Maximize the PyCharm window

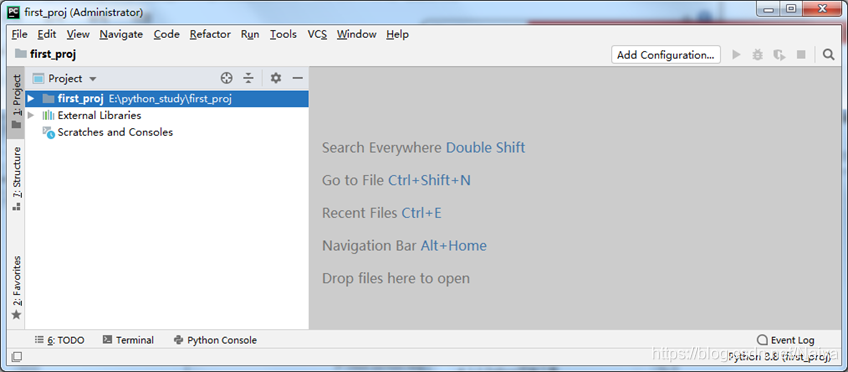click(791, 9)
